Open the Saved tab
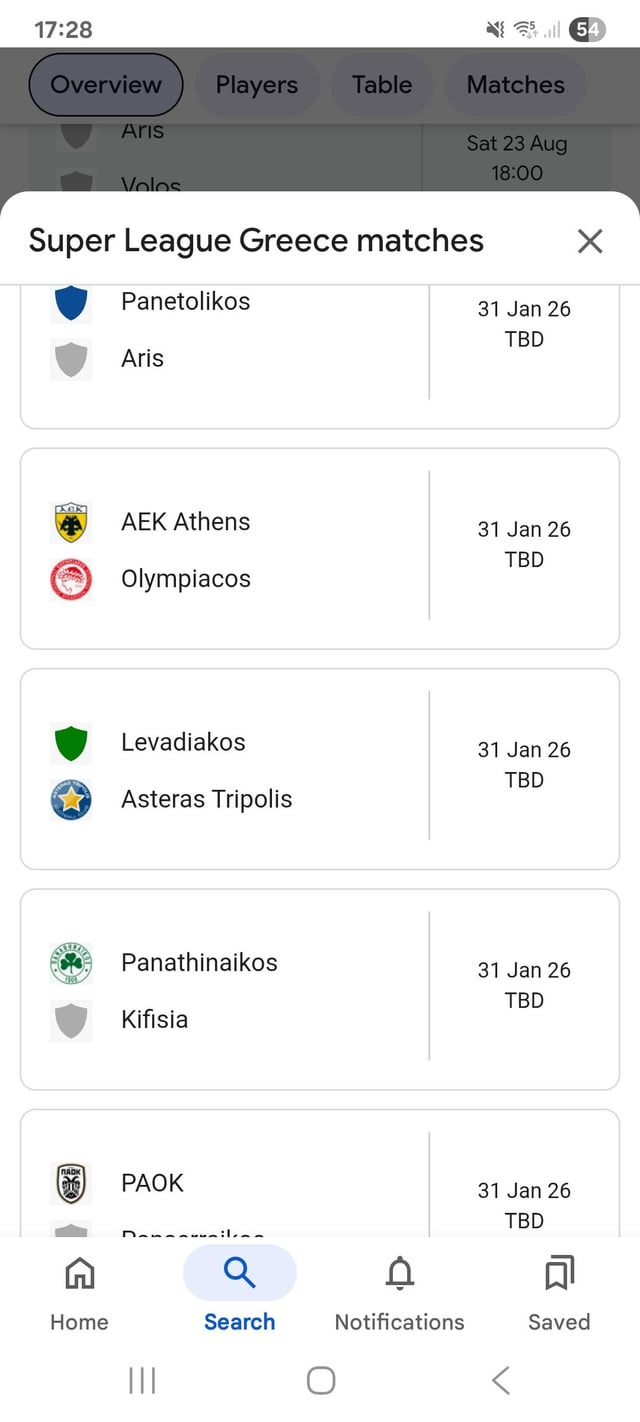 click(x=558, y=1290)
